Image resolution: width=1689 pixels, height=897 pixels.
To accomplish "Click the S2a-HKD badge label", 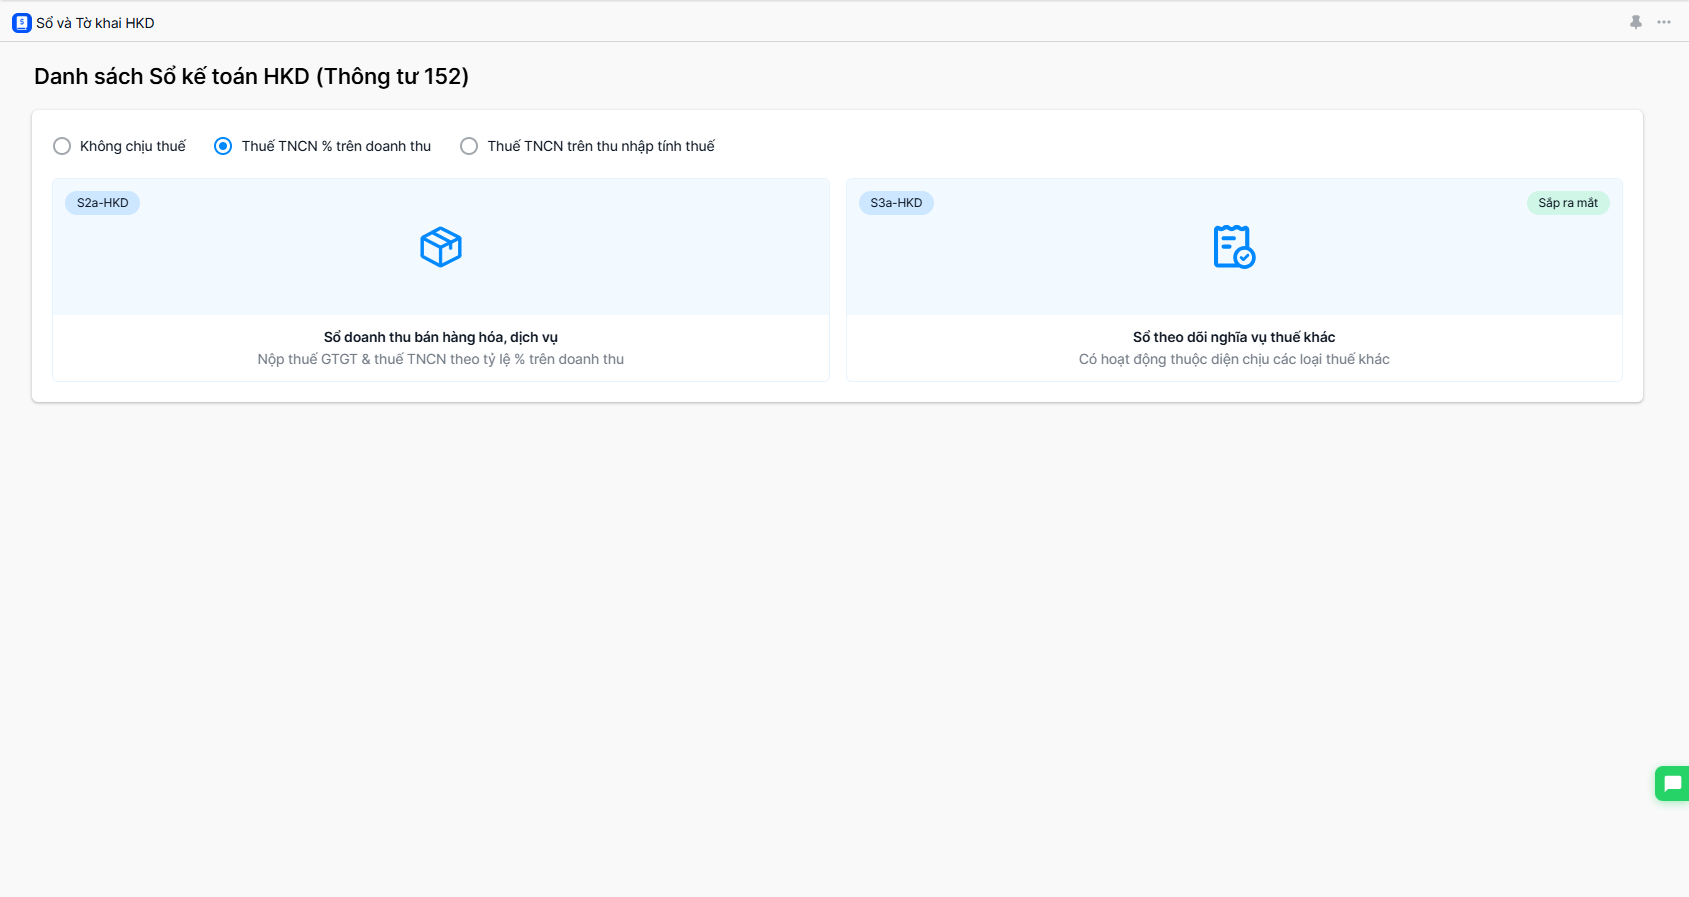I will 103,203.
